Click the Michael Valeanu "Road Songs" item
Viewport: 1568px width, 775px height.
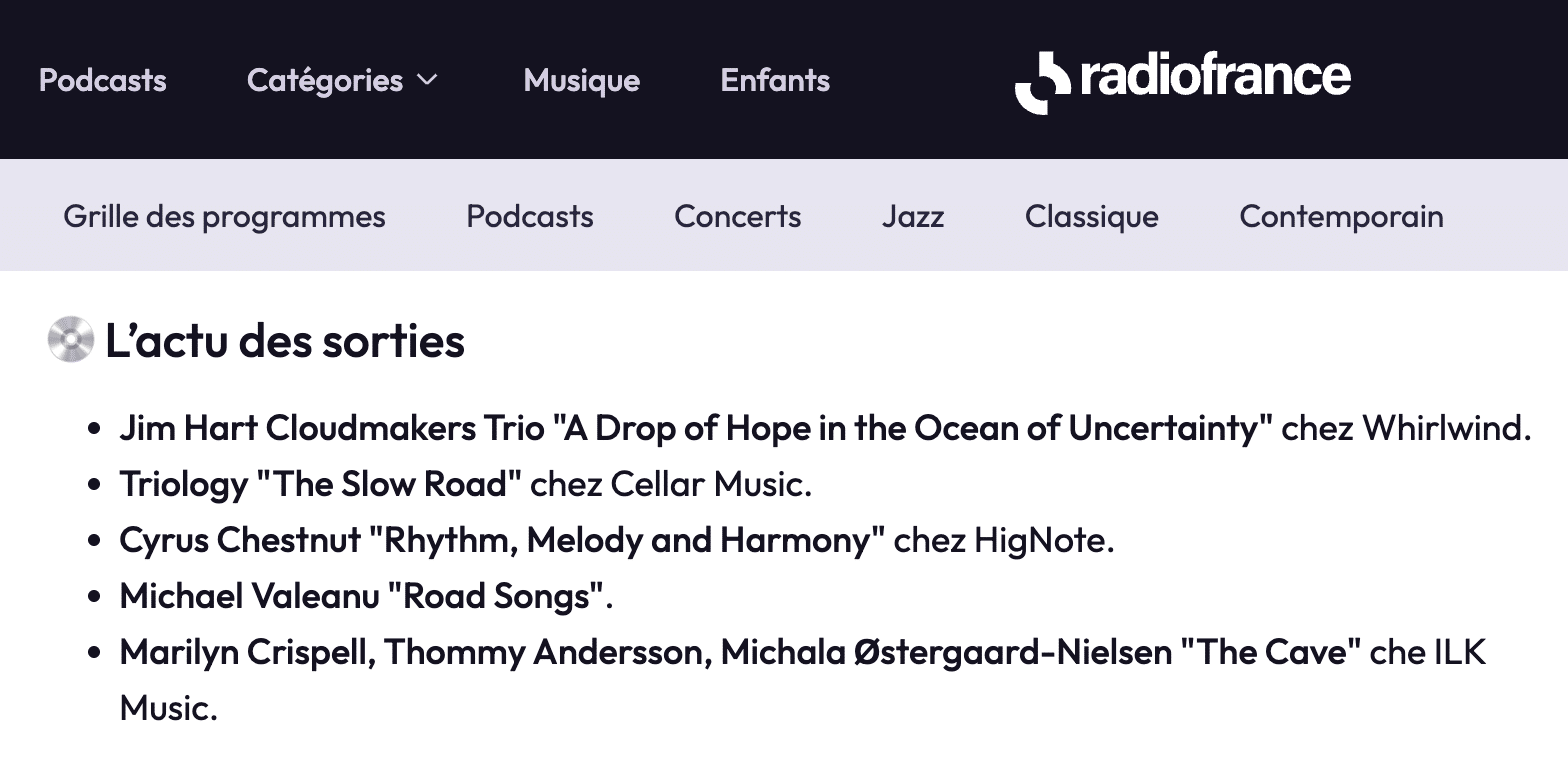point(366,596)
